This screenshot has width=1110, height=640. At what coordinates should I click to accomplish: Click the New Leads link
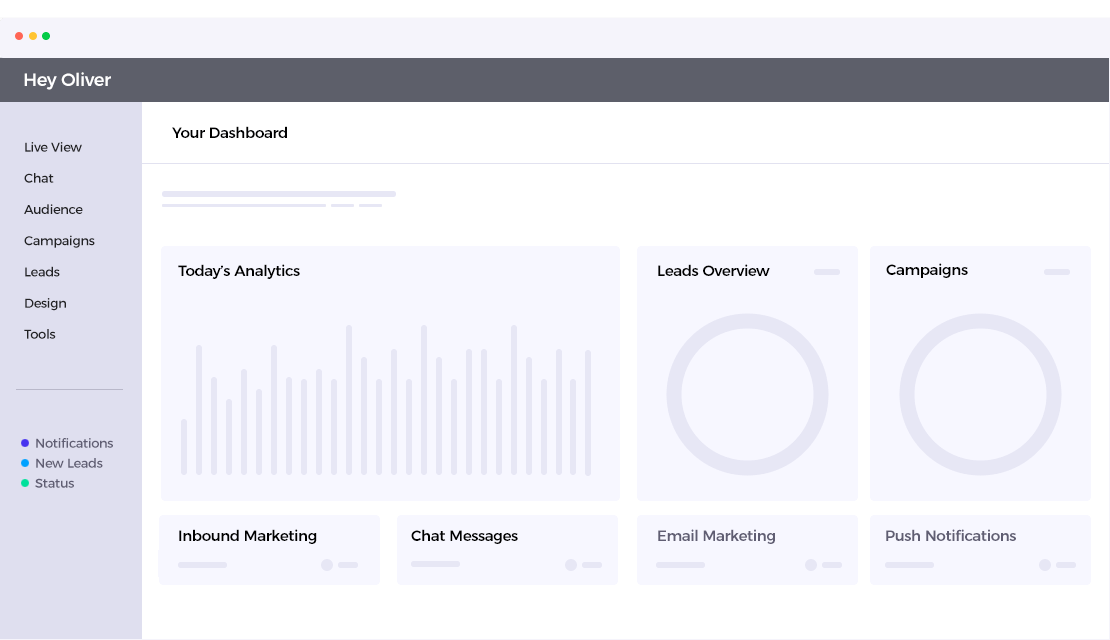69,463
